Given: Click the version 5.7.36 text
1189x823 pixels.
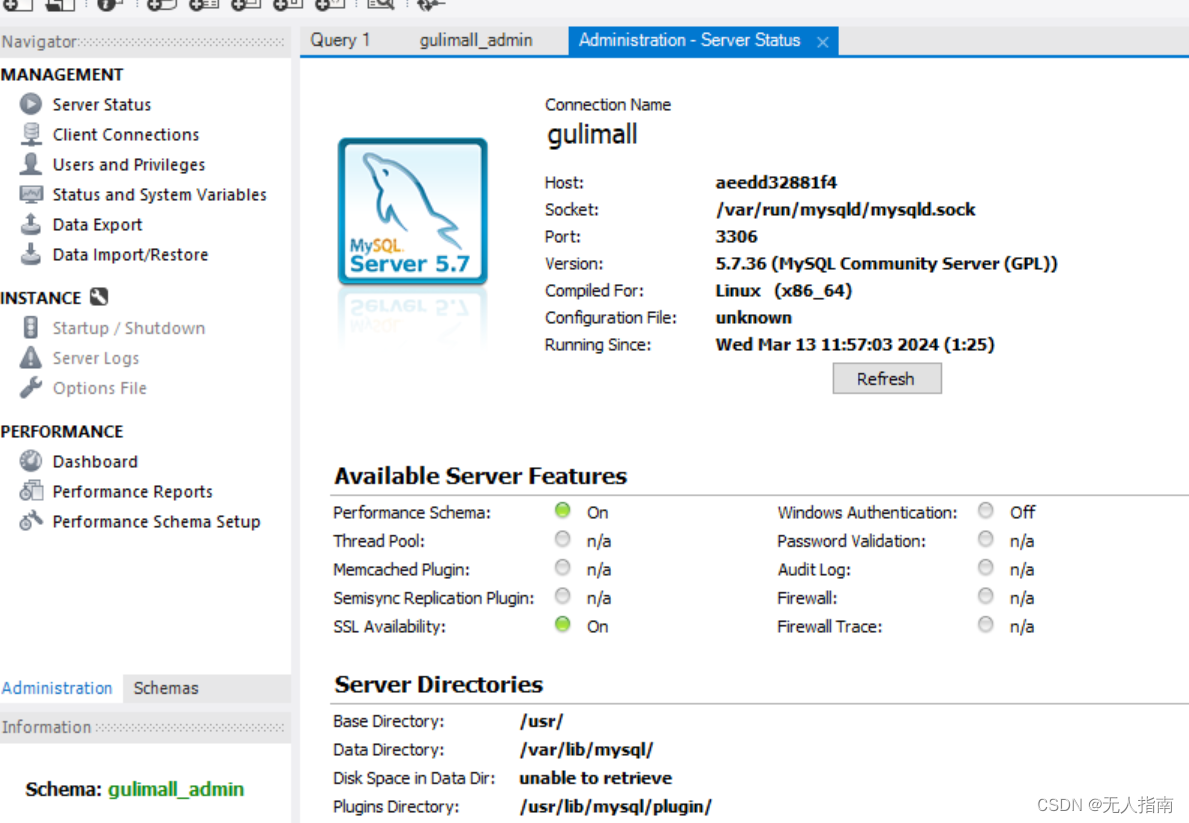Looking at the screenshot, I should [x=886, y=264].
